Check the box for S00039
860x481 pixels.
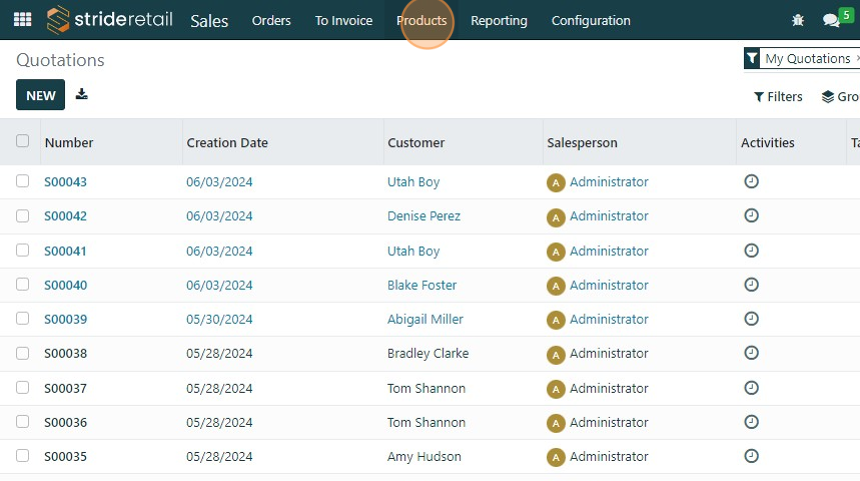23,319
